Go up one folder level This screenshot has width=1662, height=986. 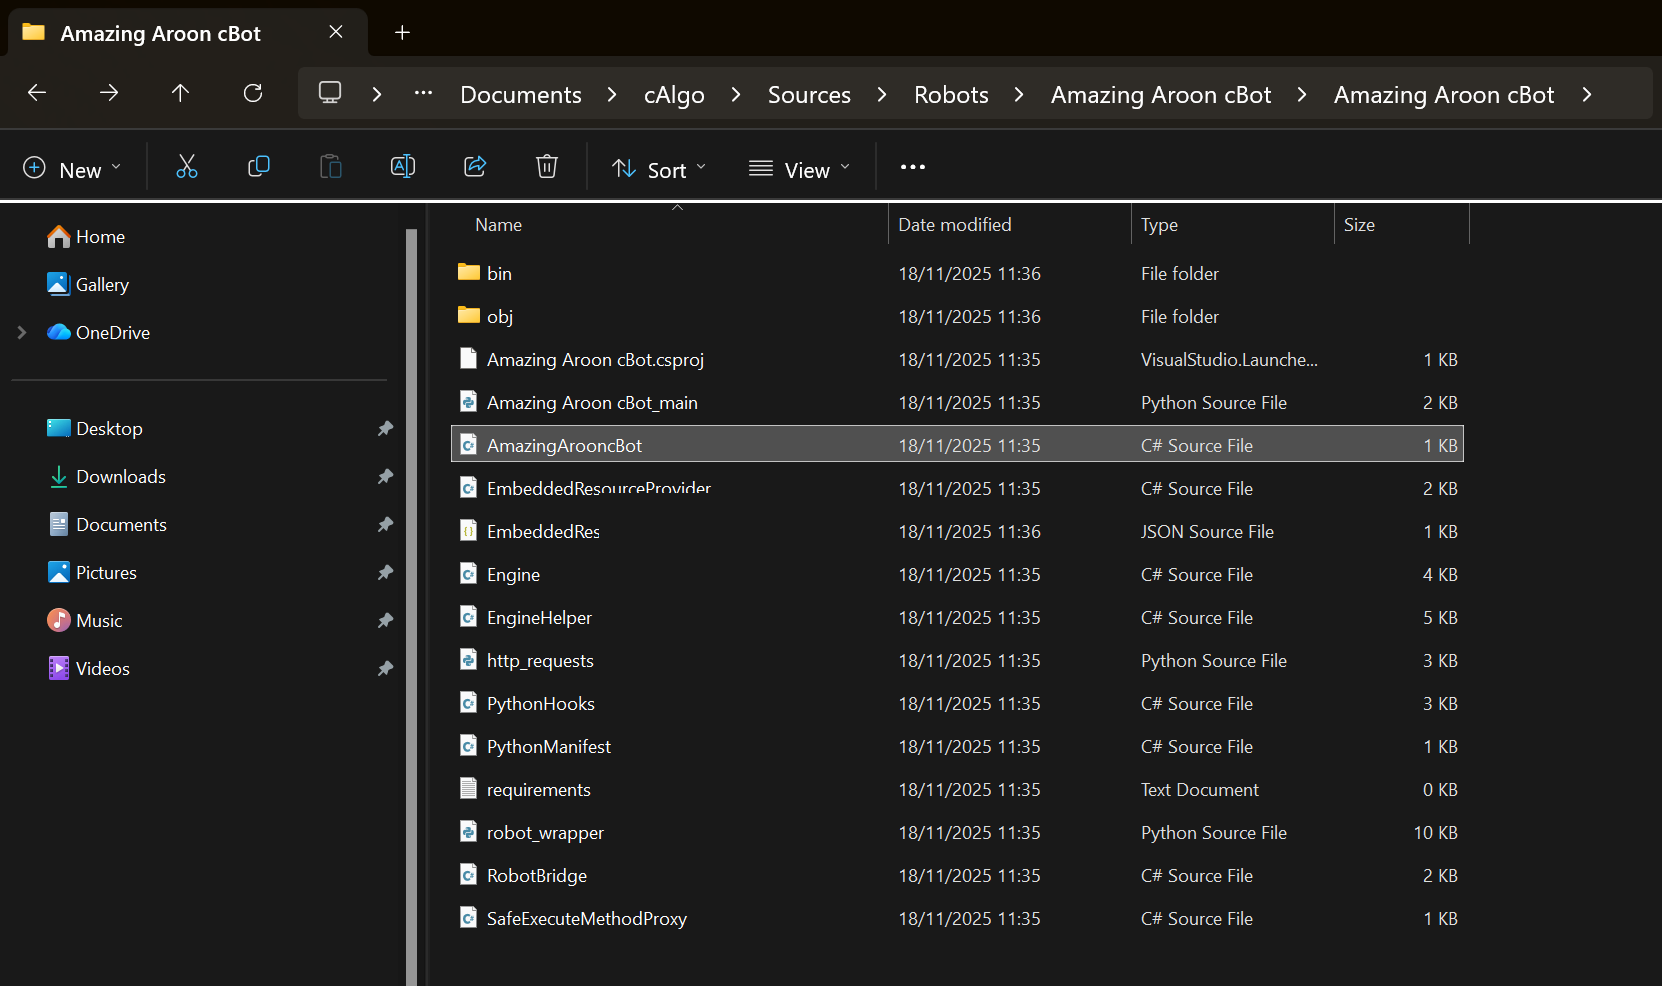180,93
